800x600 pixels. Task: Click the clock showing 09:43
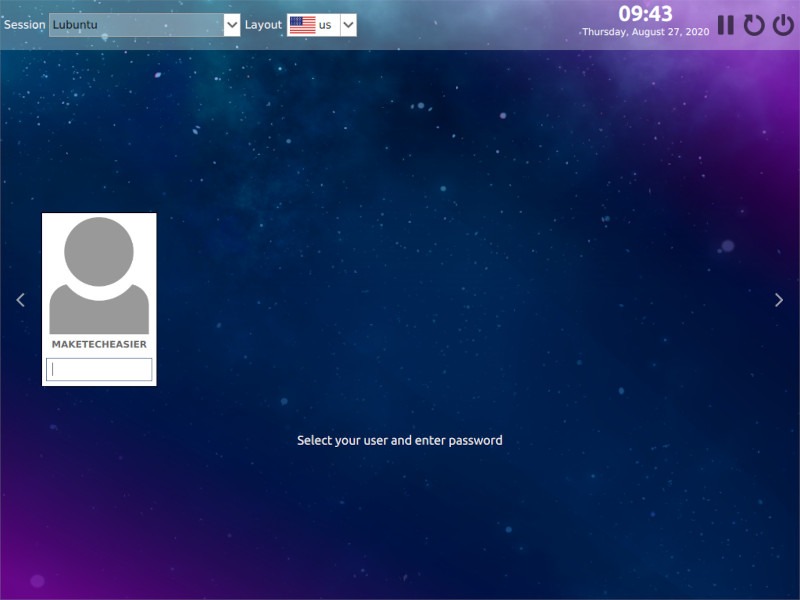tap(644, 14)
